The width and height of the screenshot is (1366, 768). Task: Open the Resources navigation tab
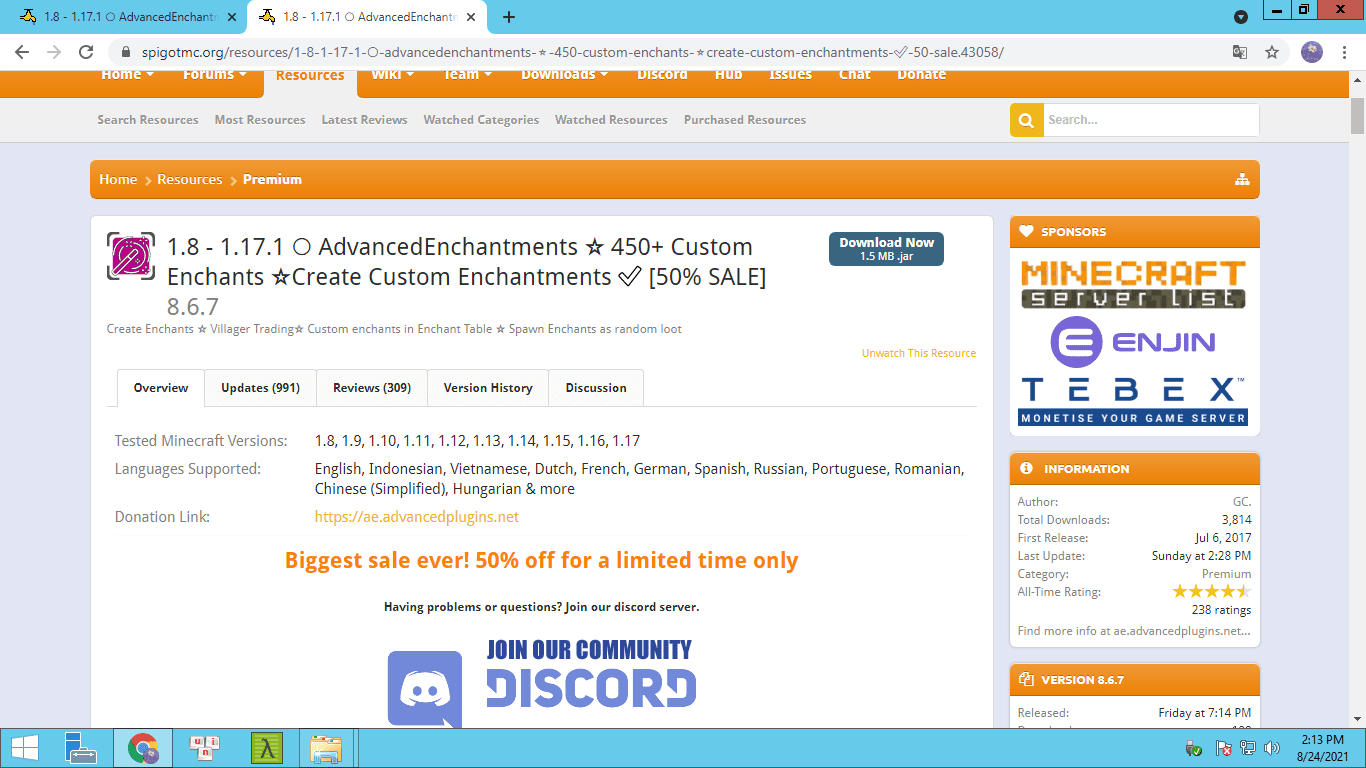point(310,76)
